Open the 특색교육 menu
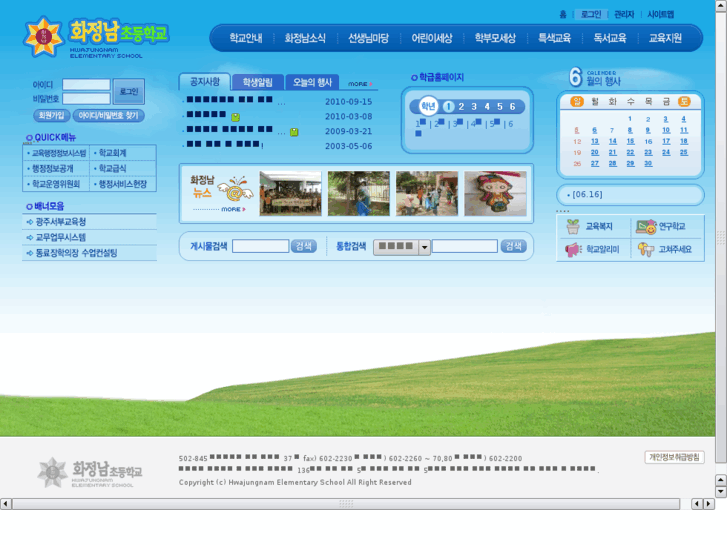 (554, 38)
